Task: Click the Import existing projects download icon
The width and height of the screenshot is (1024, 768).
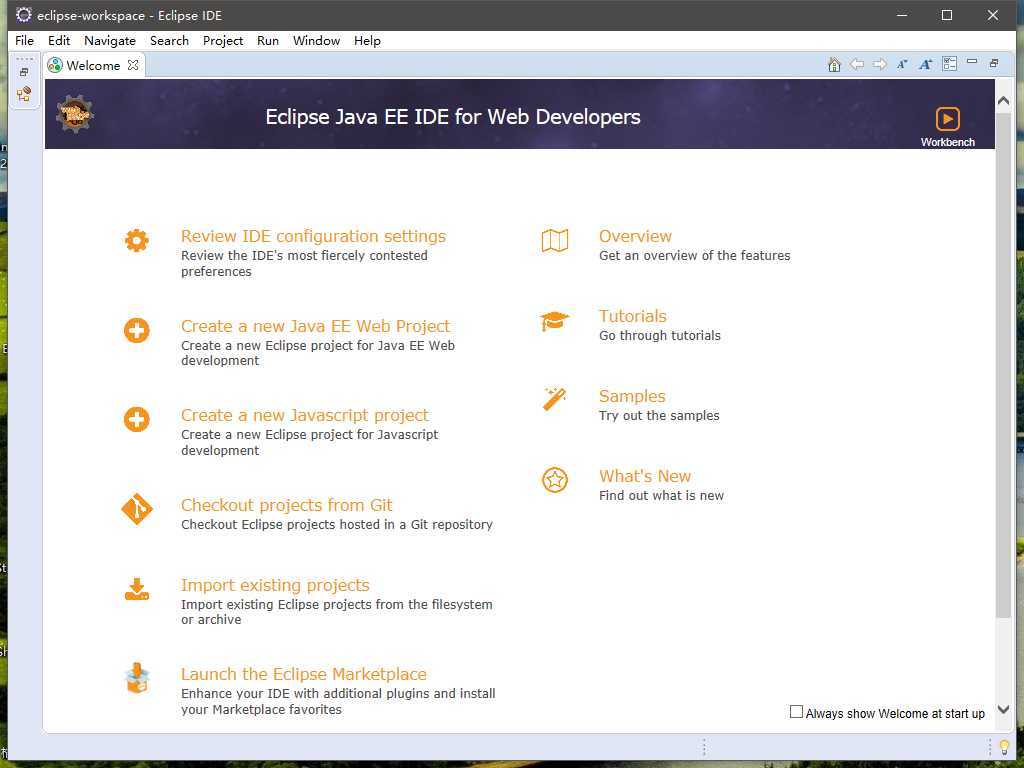Action: tap(136, 589)
